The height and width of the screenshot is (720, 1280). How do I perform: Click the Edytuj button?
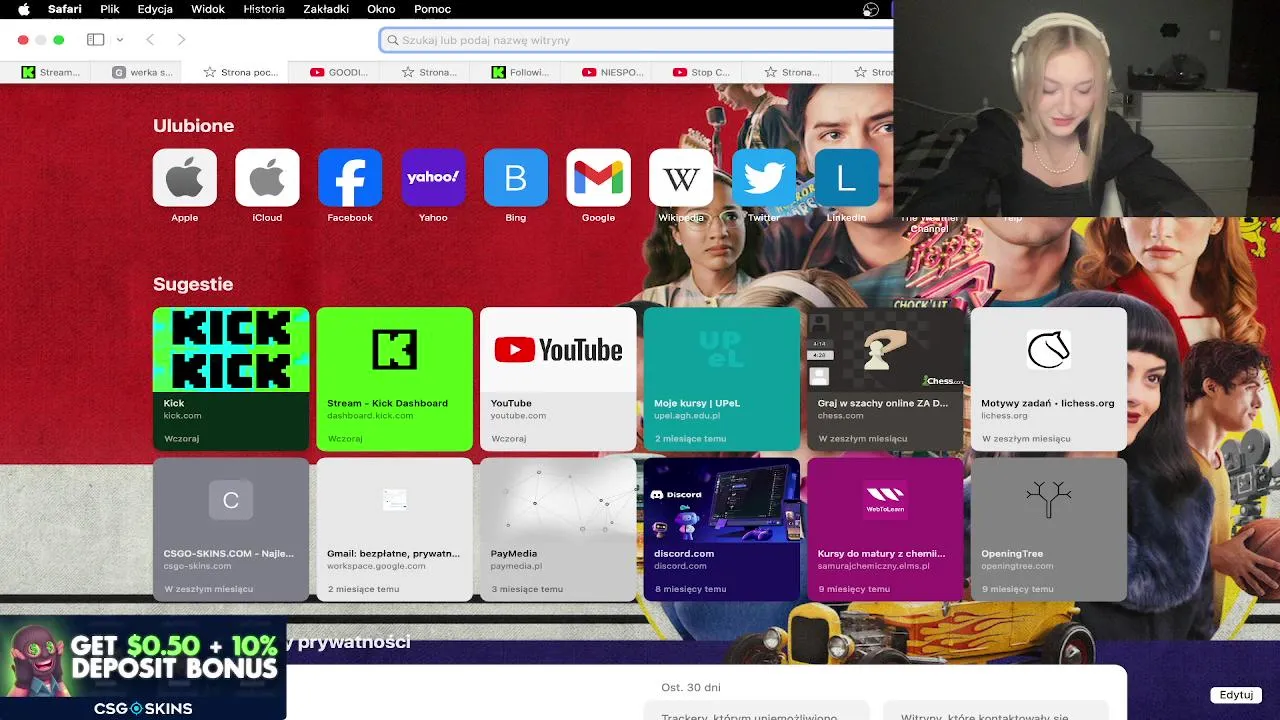tap(1236, 695)
